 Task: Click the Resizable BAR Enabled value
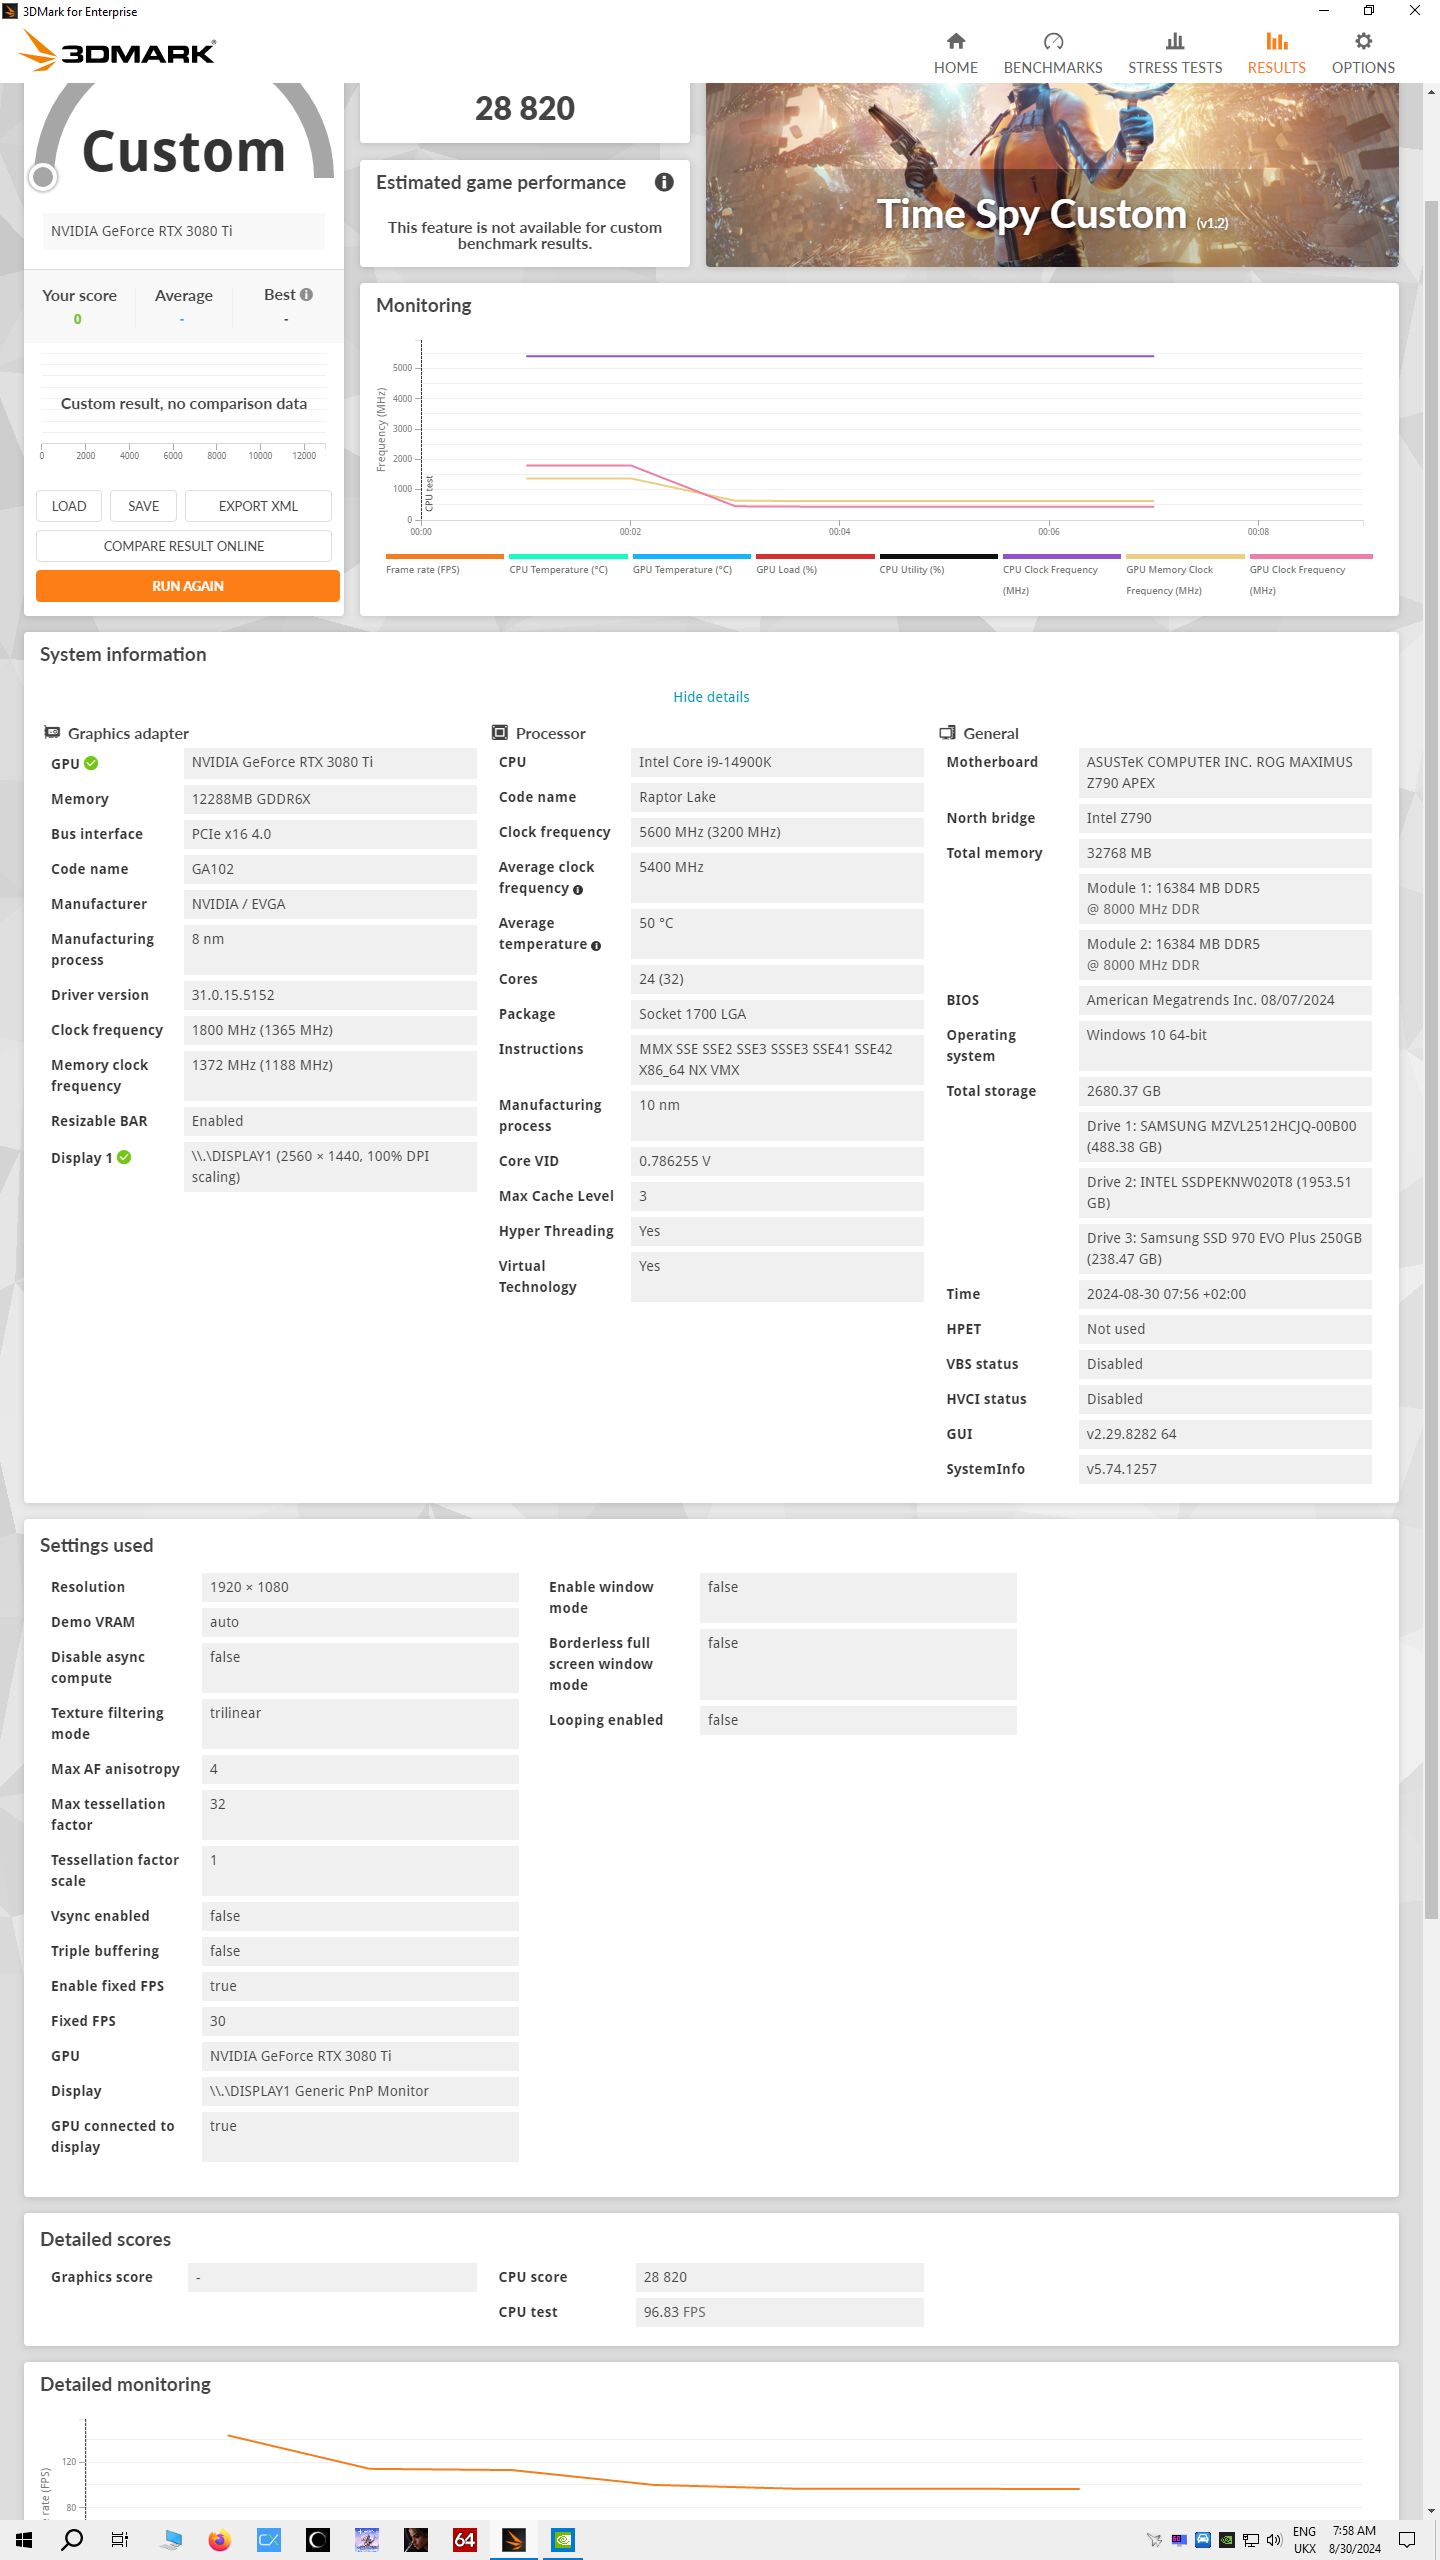click(330, 1121)
